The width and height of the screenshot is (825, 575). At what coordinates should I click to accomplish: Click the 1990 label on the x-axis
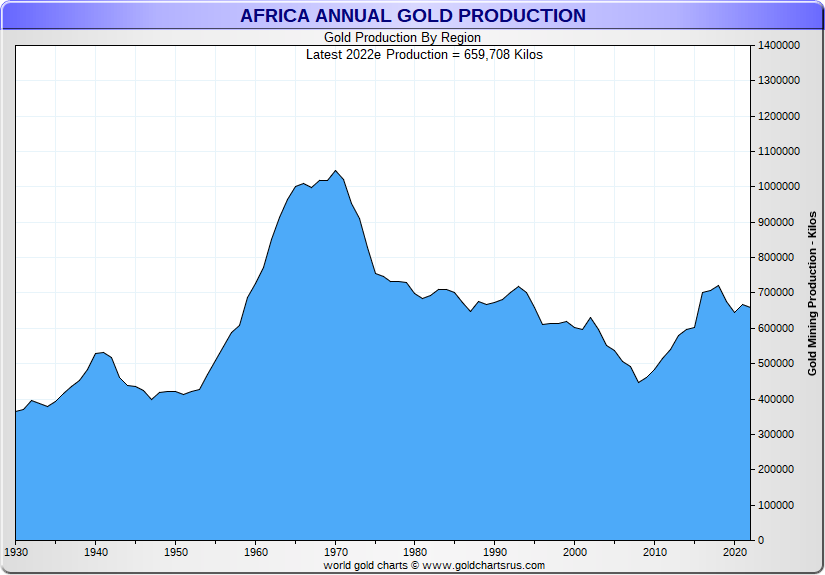pos(495,552)
